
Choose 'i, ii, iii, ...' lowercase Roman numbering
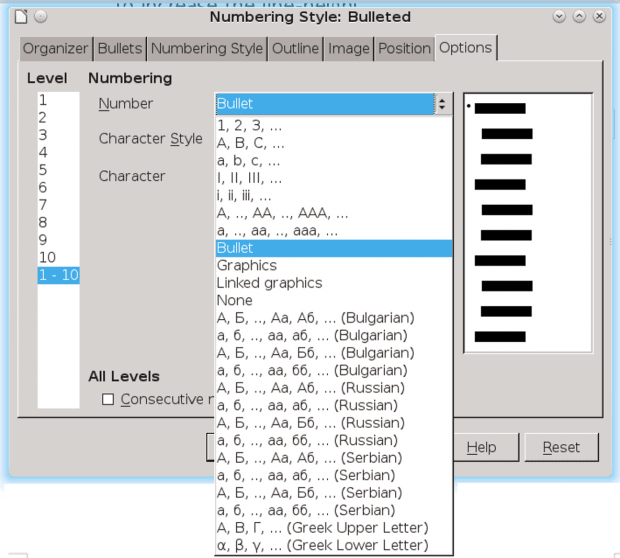coord(334,196)
